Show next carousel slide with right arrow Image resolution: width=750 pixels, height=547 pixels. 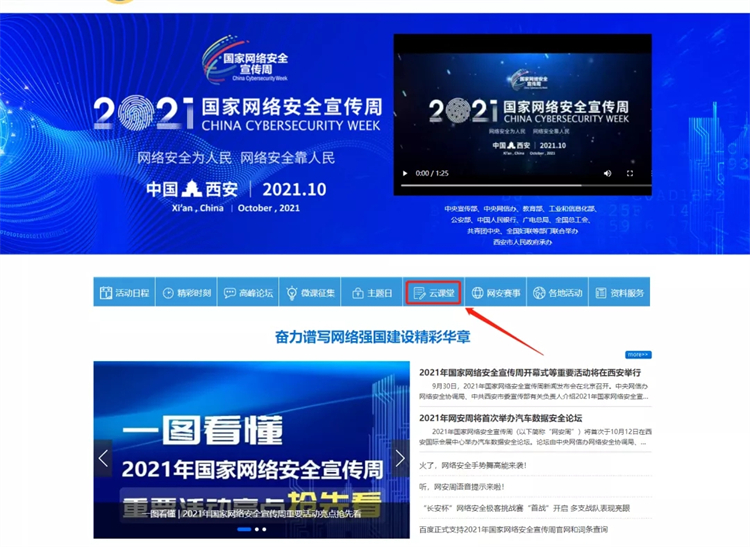pos(400,459)
